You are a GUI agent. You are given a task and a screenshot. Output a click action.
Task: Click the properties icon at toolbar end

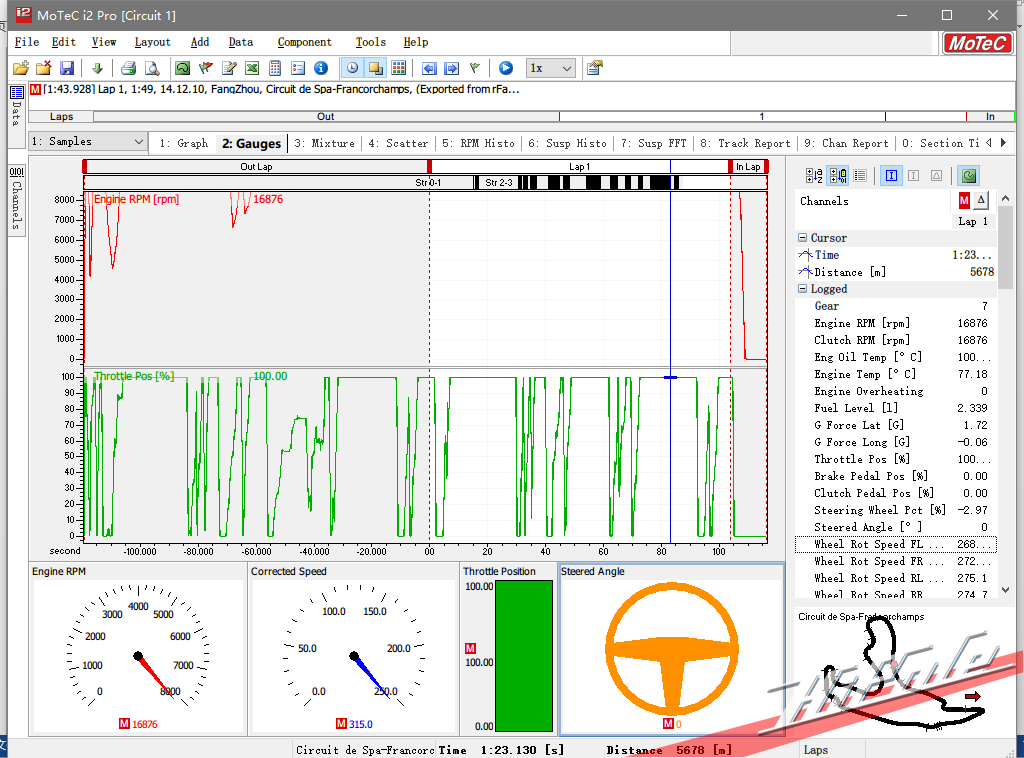click(x=594, y=68)
